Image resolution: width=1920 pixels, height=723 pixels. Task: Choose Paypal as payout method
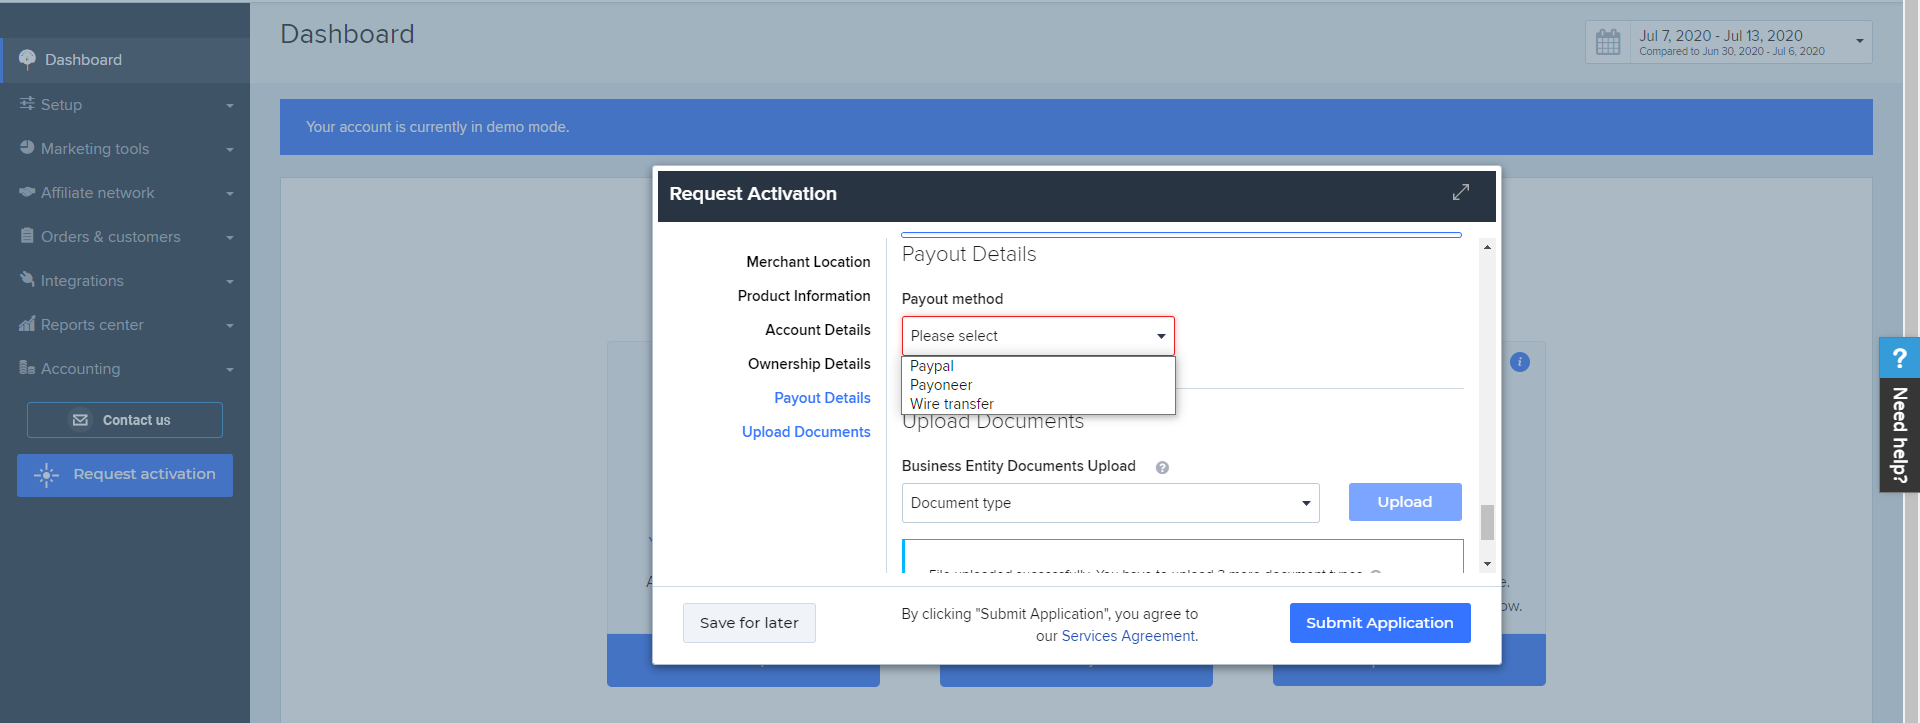pos(1038,366)
